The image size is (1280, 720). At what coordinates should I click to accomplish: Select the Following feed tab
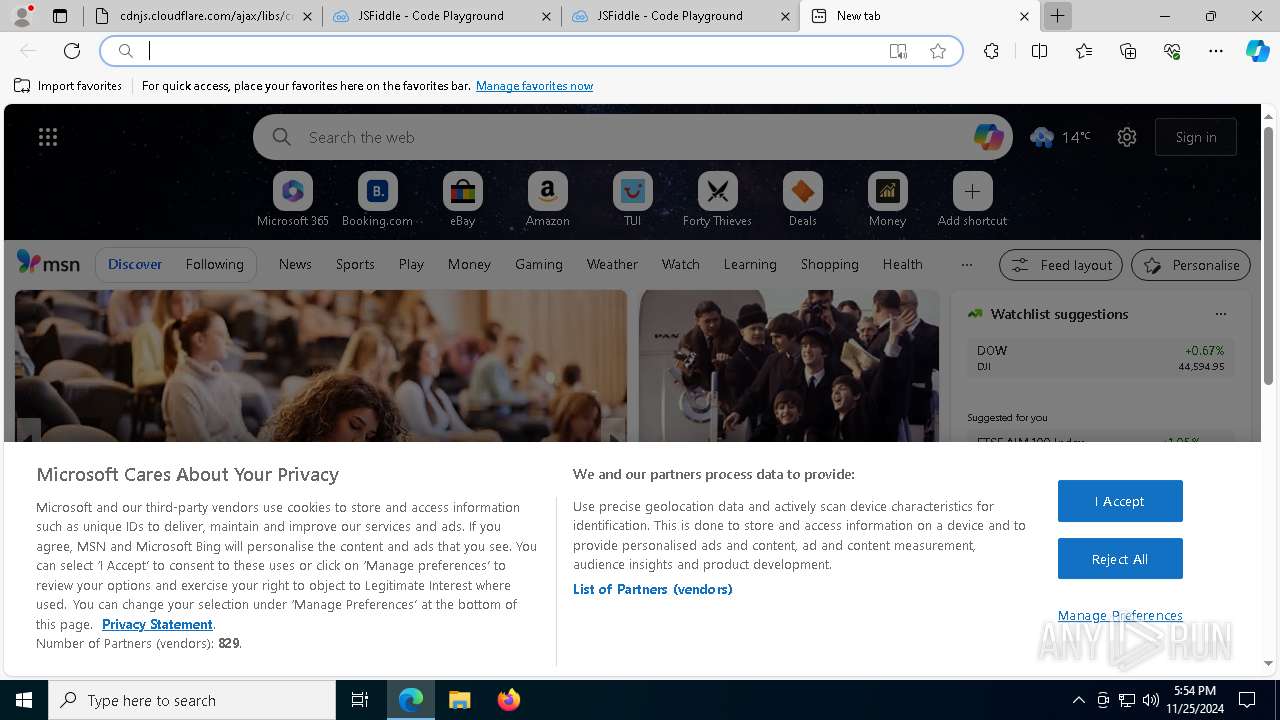click(x=214, y=264)
